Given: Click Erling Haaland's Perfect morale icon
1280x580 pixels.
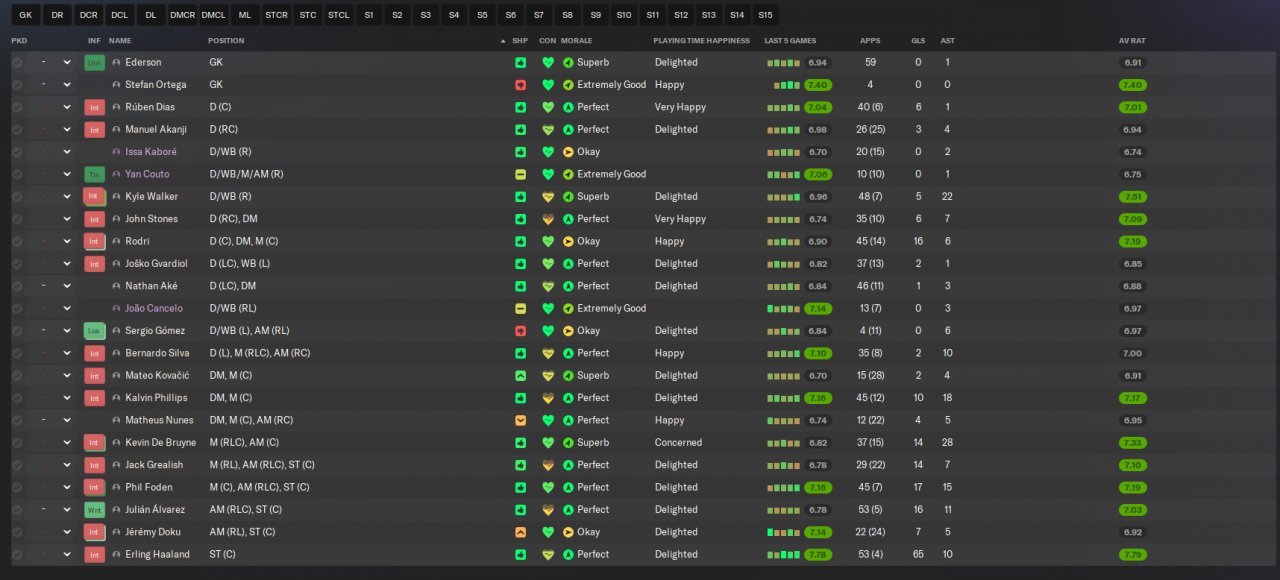Looking at the screenshot, I should (568, 554).
